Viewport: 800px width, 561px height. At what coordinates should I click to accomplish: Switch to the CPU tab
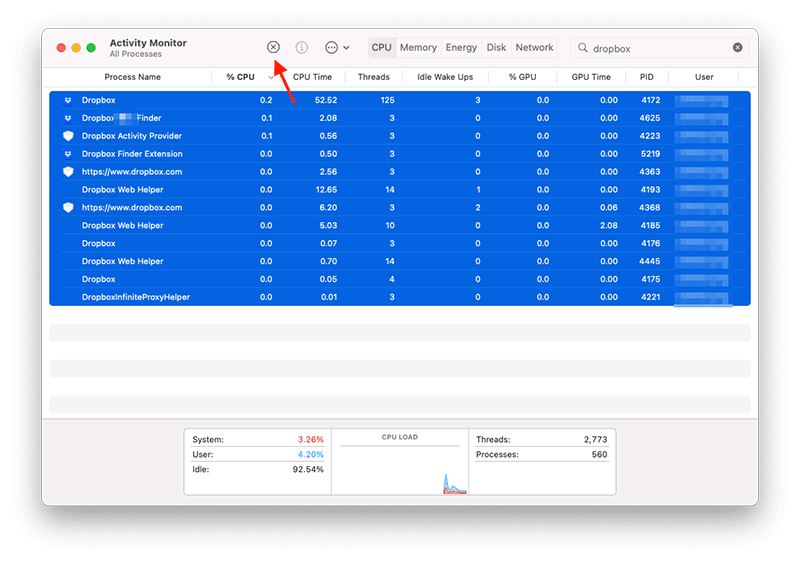381,47
